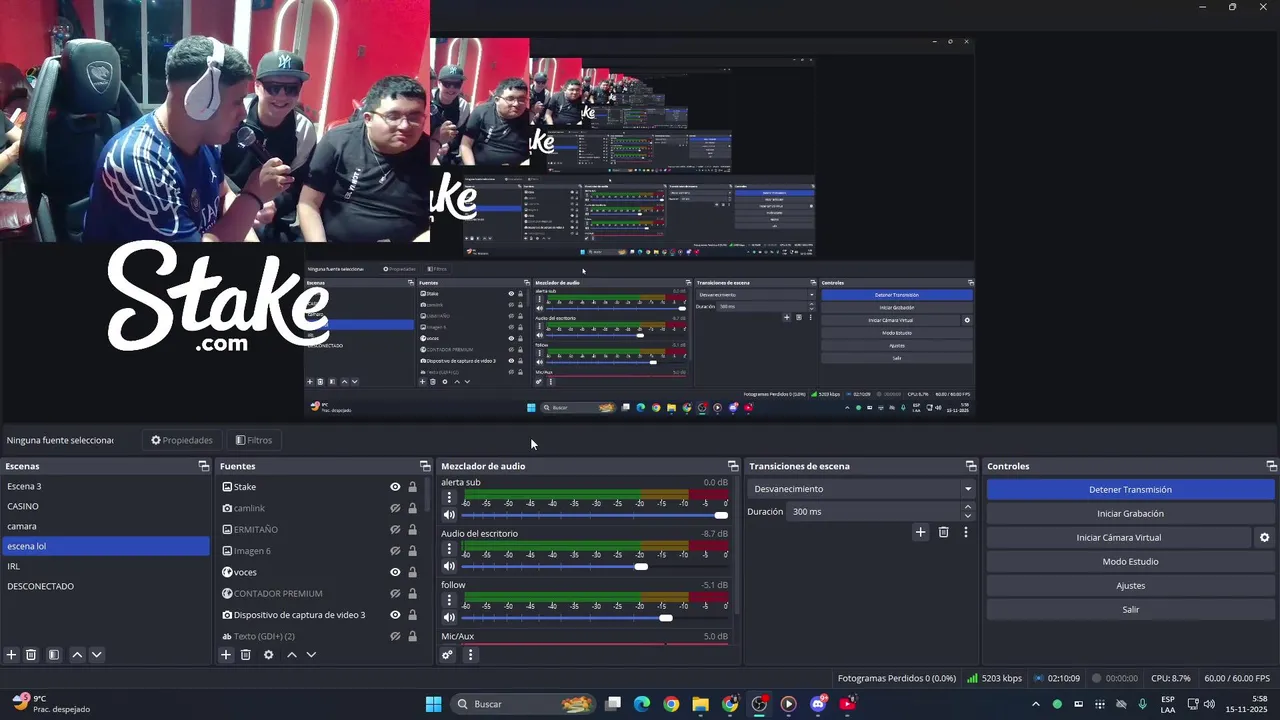Delete scene transition with trash icon
Screen dimensions: 1280x720
coord(943,532)
